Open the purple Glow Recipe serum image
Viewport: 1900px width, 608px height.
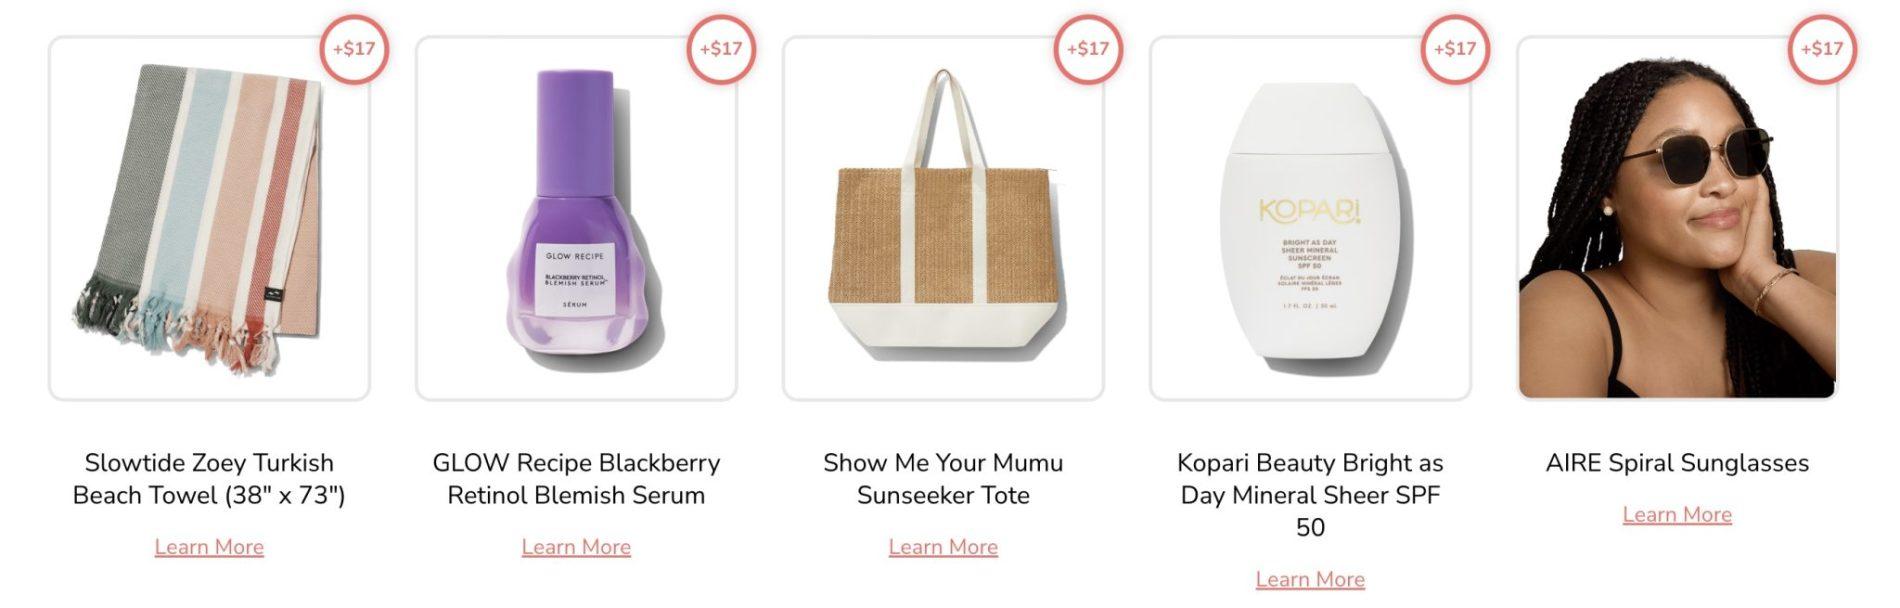[576, 220]
